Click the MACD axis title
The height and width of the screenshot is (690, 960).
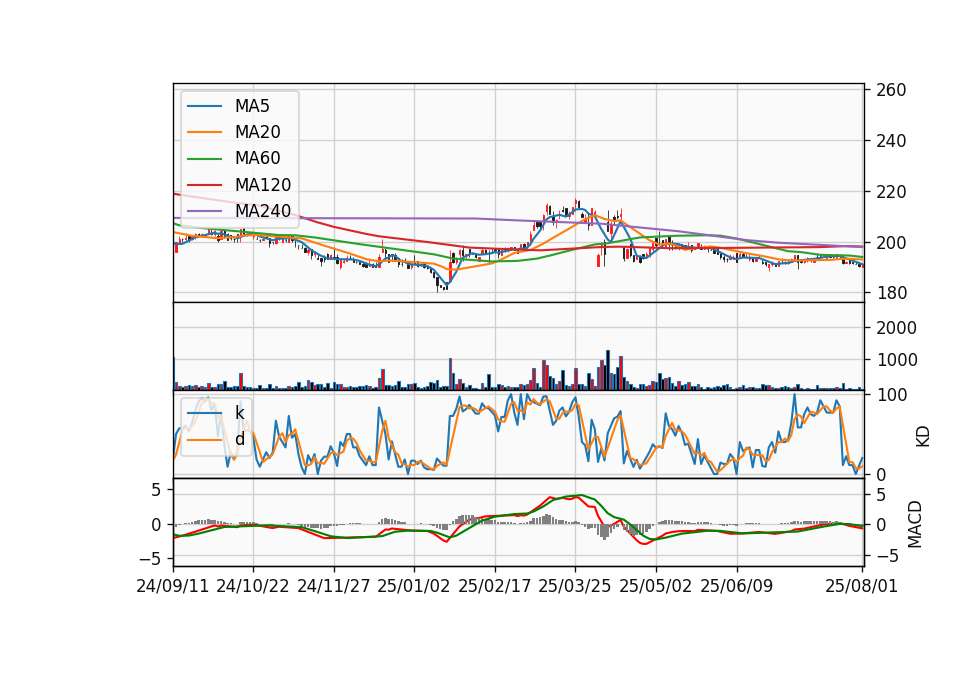[915, 524]
